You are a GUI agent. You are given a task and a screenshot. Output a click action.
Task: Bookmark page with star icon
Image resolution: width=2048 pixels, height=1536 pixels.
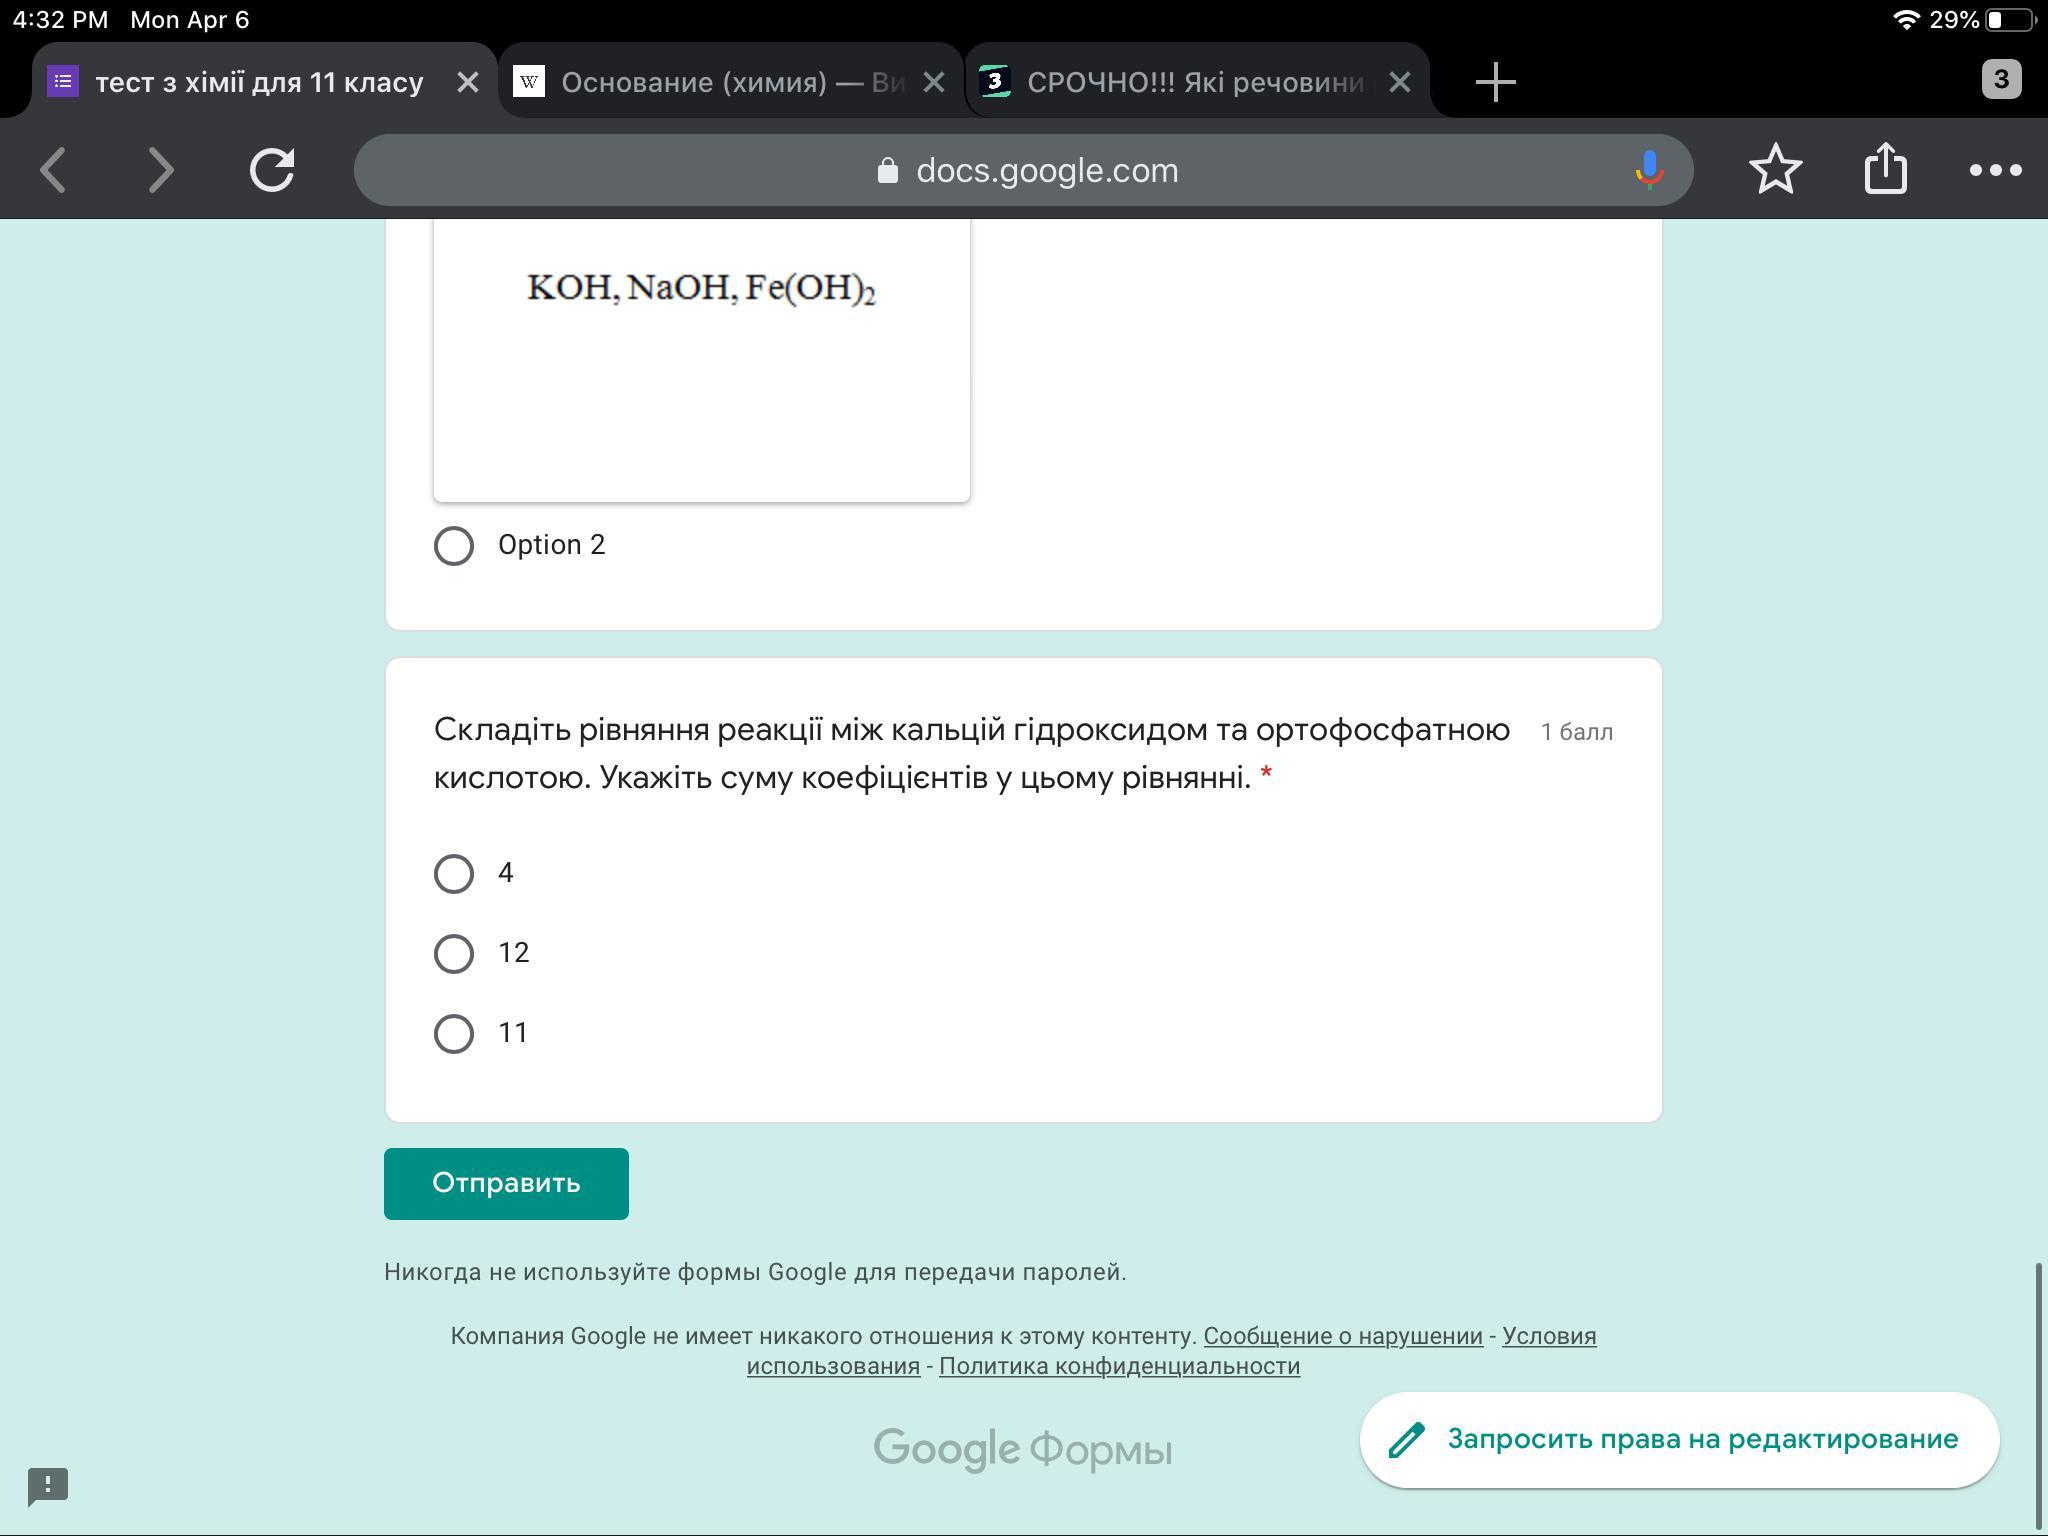click(x=1776, y=169)
